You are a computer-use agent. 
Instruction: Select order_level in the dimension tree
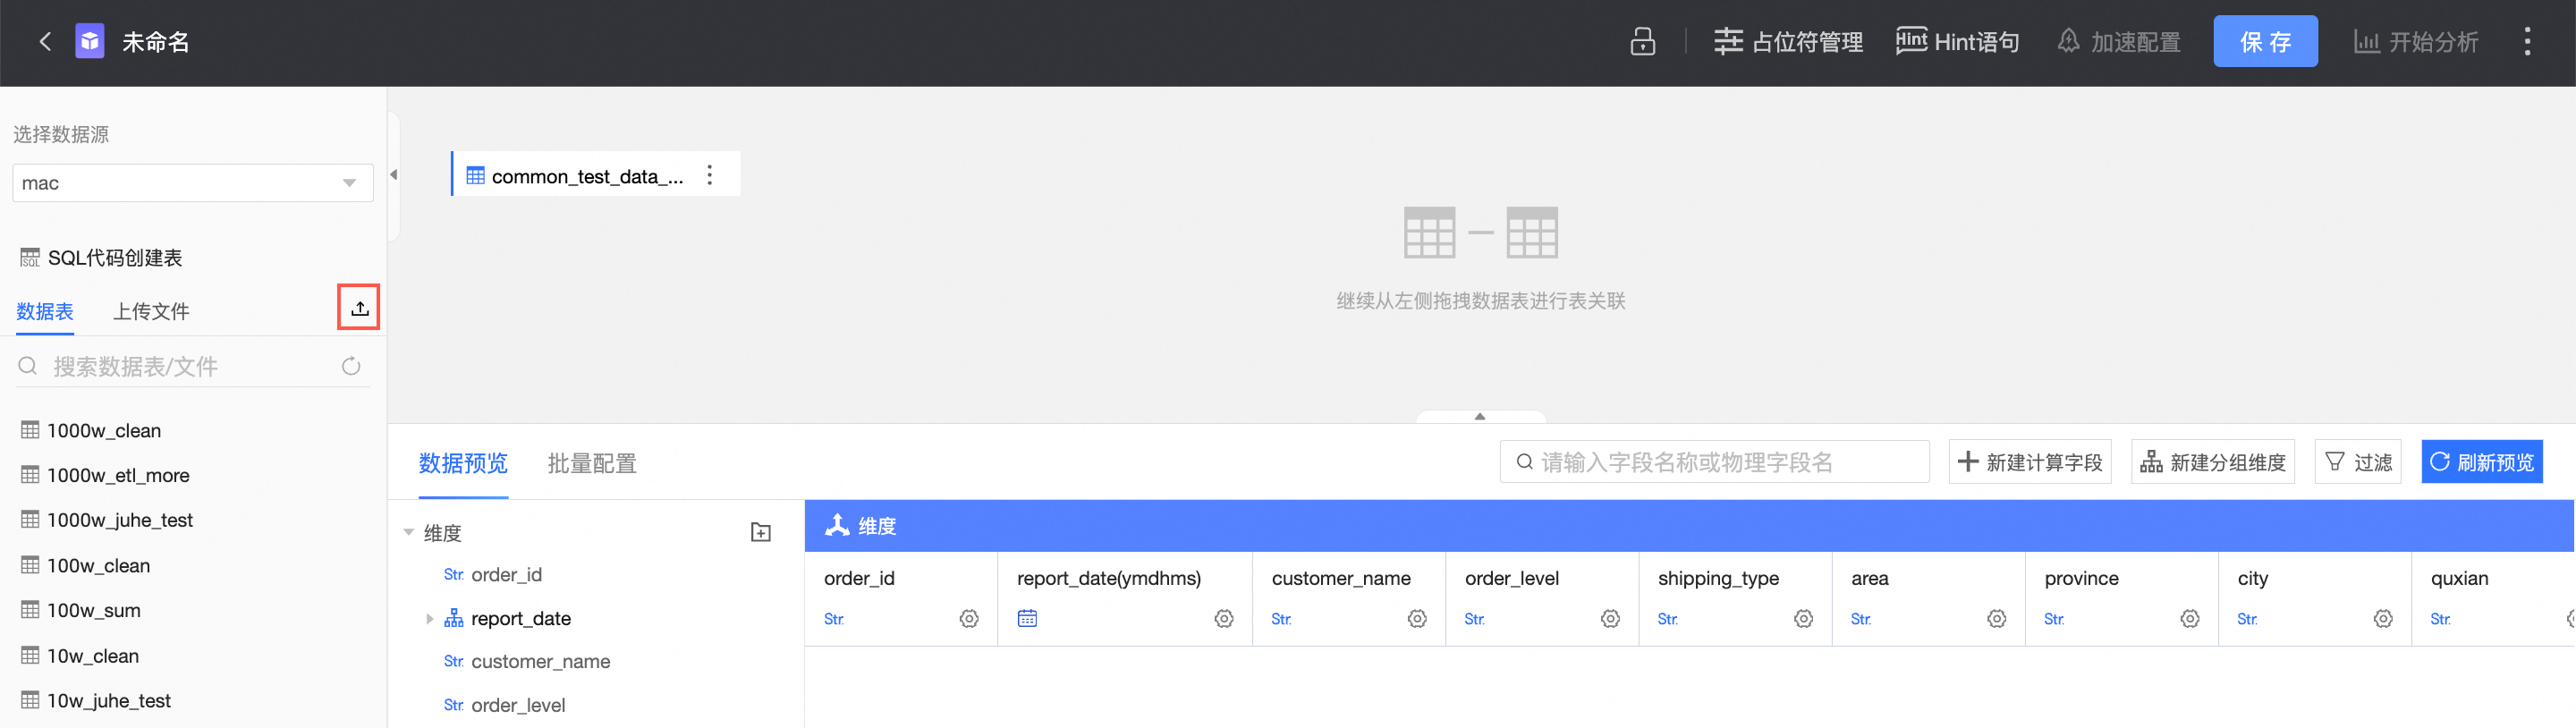click(x=518, y=706)
